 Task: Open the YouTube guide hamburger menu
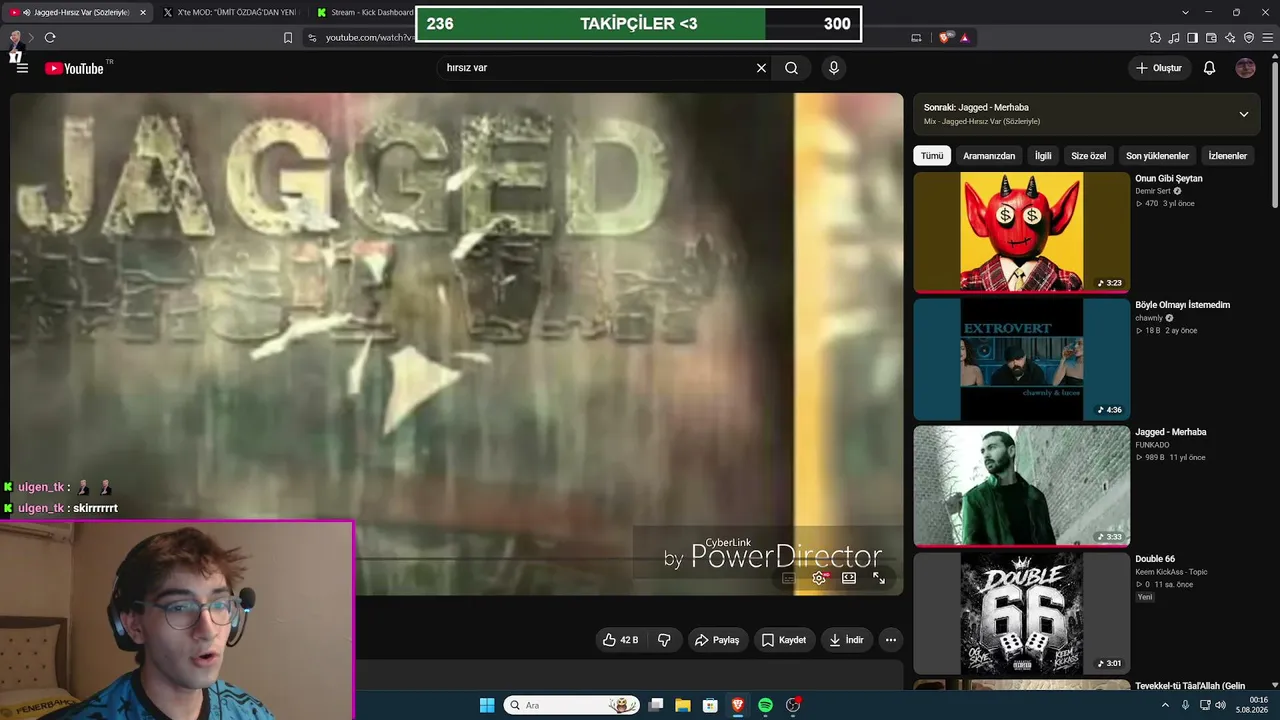coord(22,68)
